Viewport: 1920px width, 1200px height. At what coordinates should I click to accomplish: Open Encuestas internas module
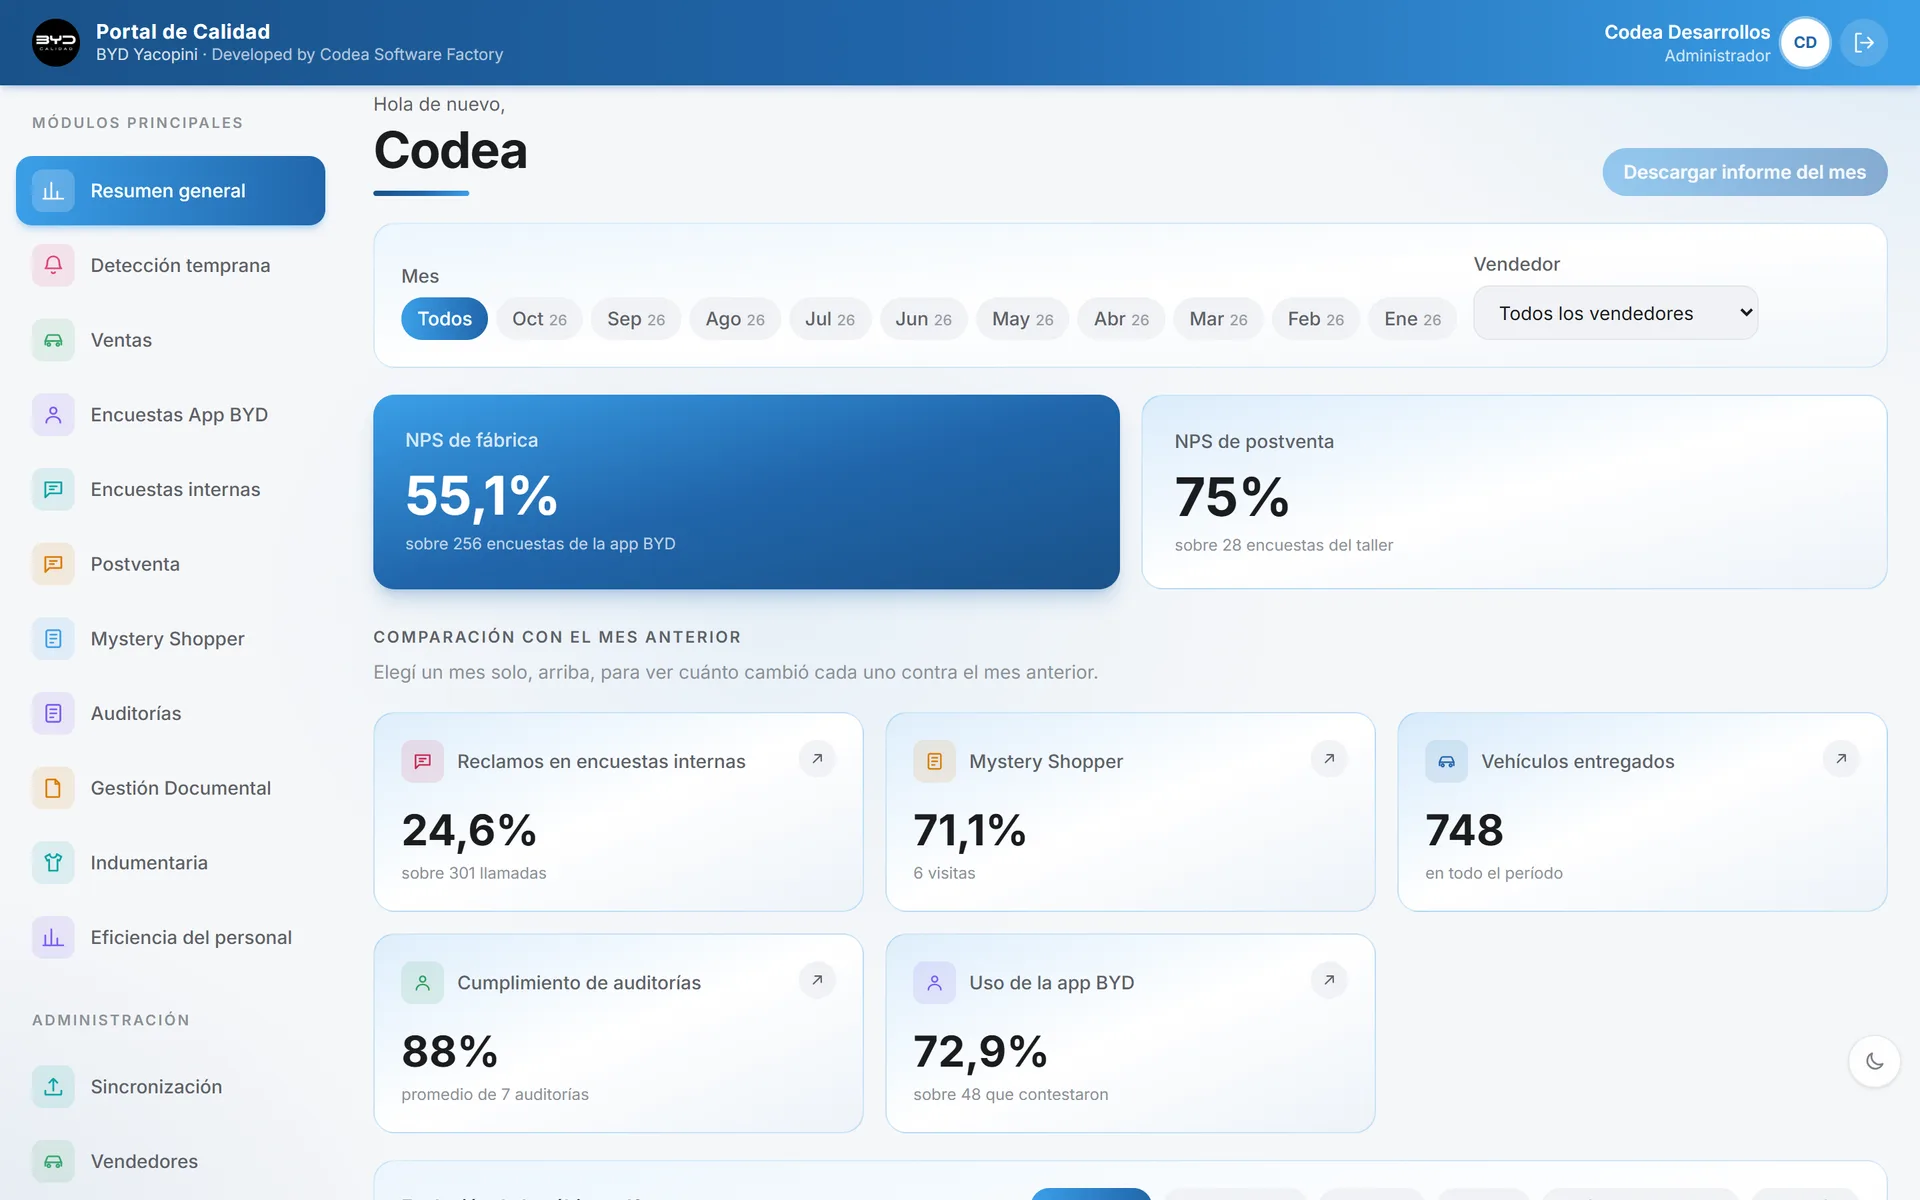point(170,490)
